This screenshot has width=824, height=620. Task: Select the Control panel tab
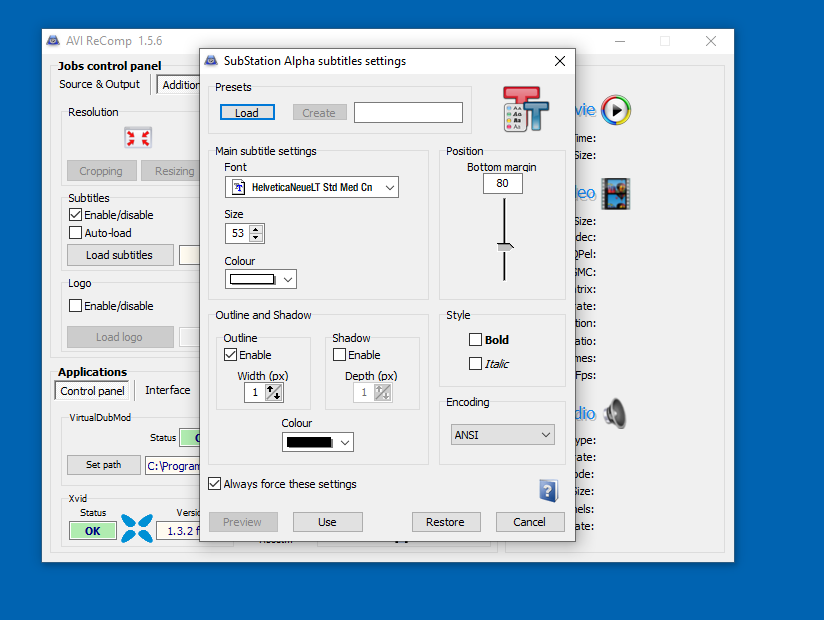click(x=92, y=391)
